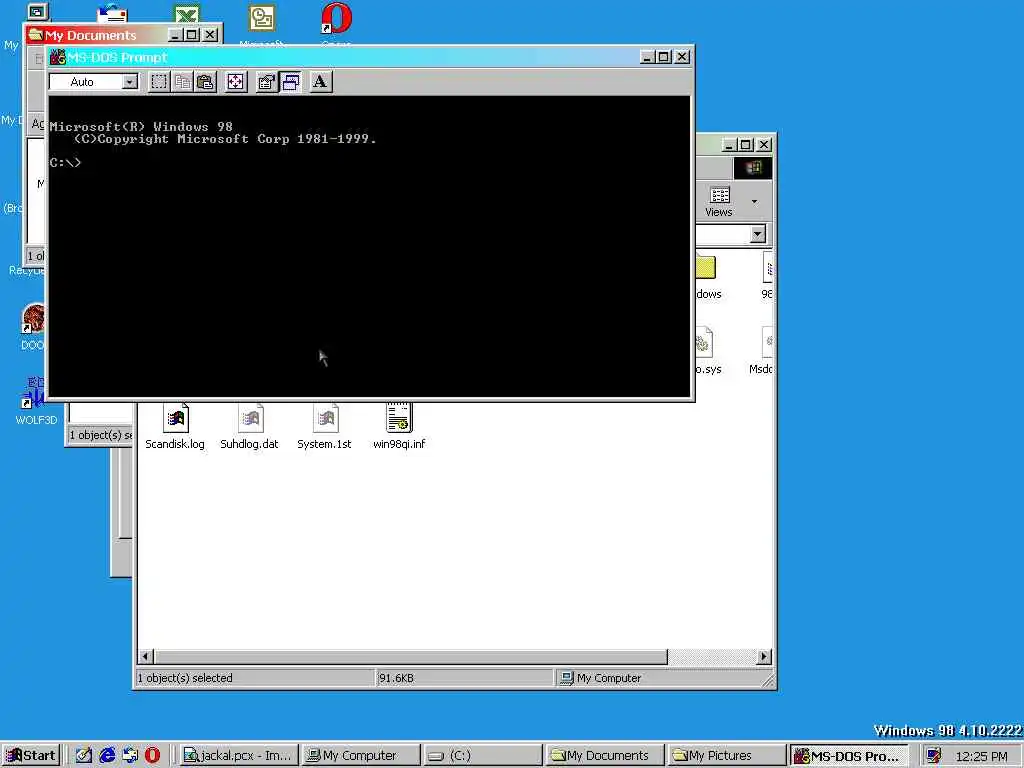Toggle the Background button in MS-DOS toolbar
The image size is (1024, 768).
click(291, 82)
